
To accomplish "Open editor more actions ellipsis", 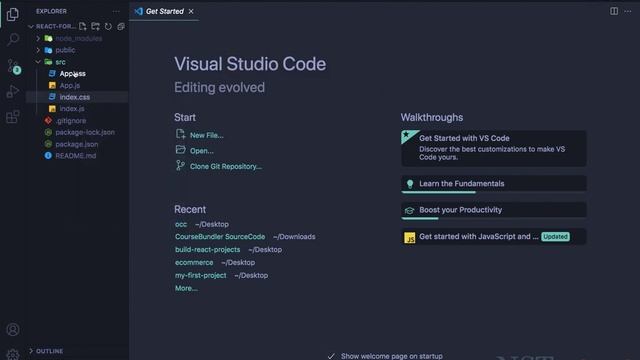I will [x=628, y=11].
